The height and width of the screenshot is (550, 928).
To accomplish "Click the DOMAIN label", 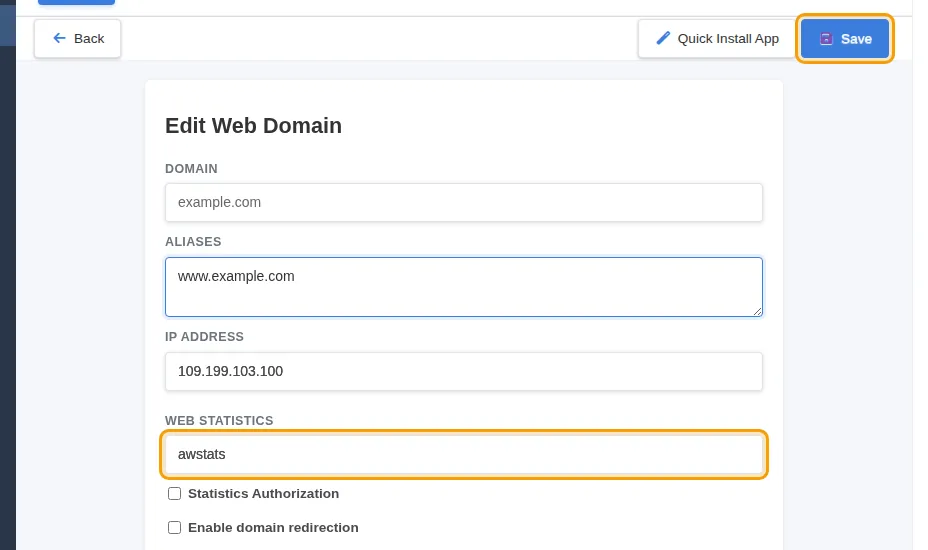I will pyautogui.click(x=191, y=169).
